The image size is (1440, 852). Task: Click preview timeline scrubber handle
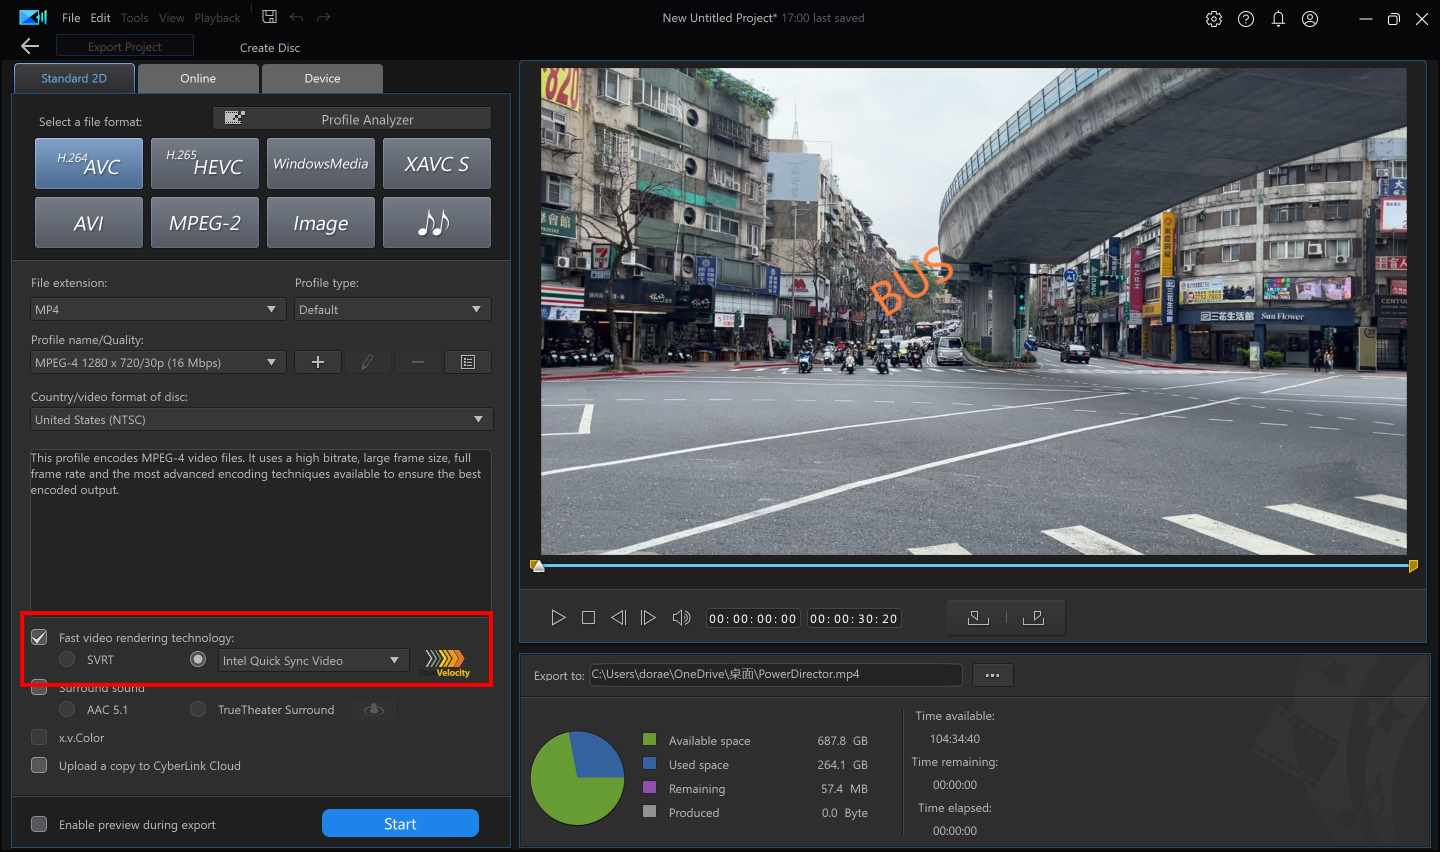point(537,566)
